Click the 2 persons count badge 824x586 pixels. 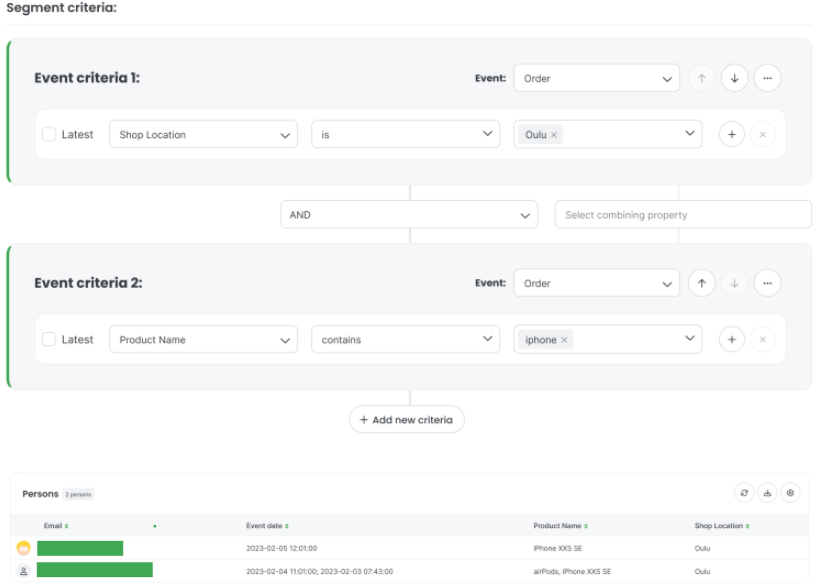(78, 494)
